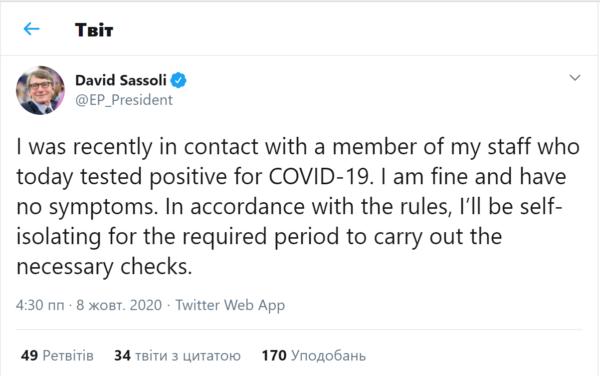Go back using the blue arrow icon
The width and height of the screenshot is (600, 376).
pos(31,29)
